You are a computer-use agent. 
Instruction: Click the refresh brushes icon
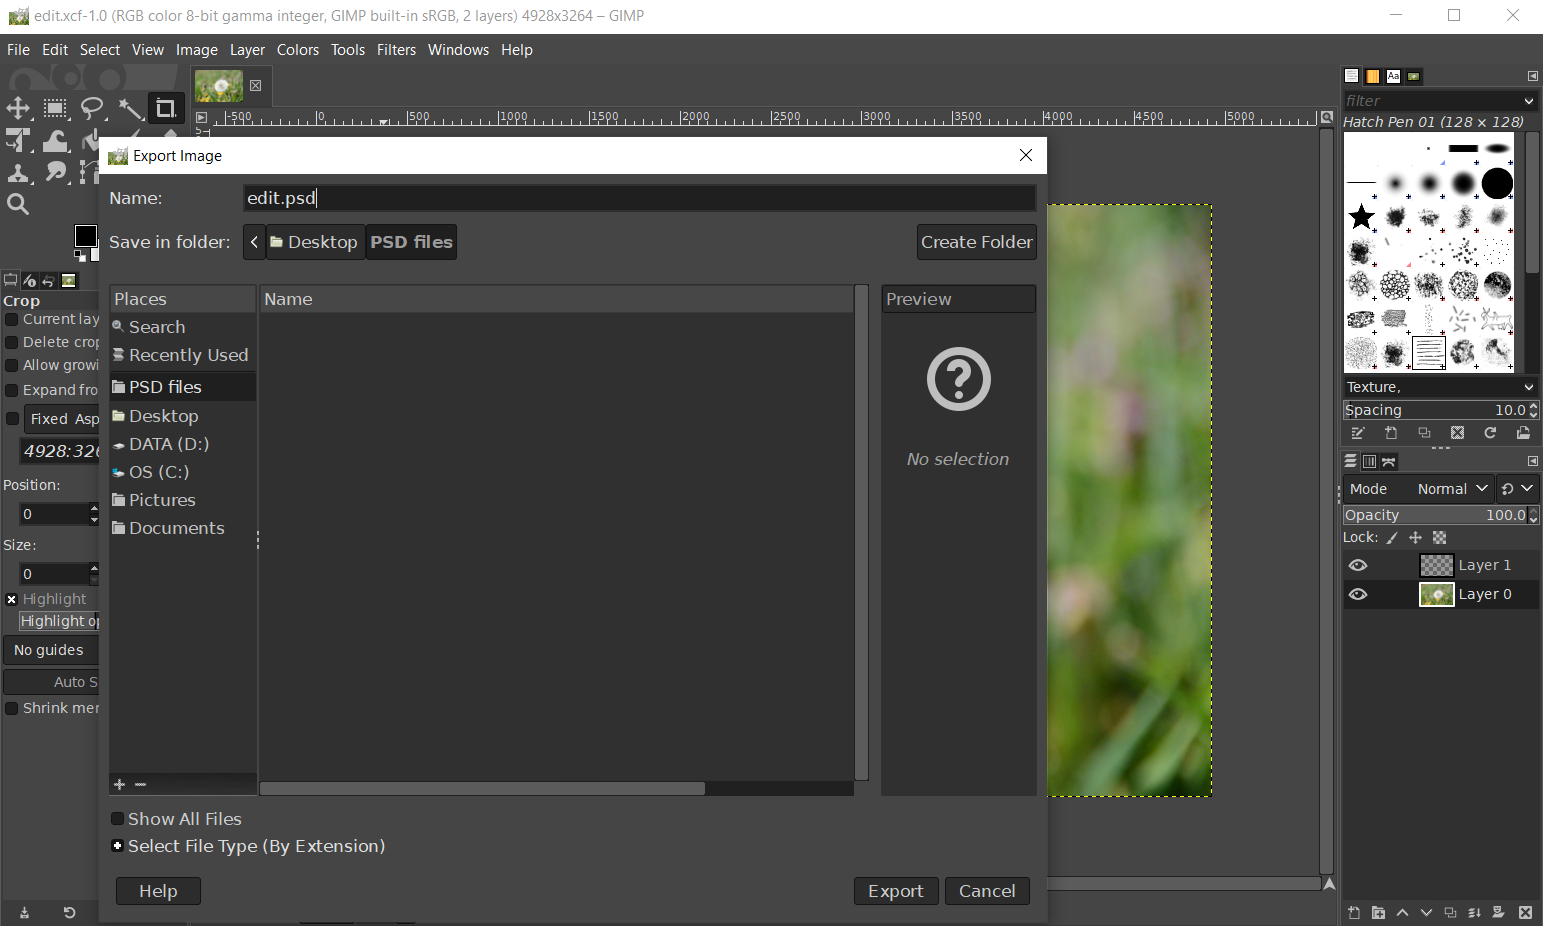(x=1490, y=433)
